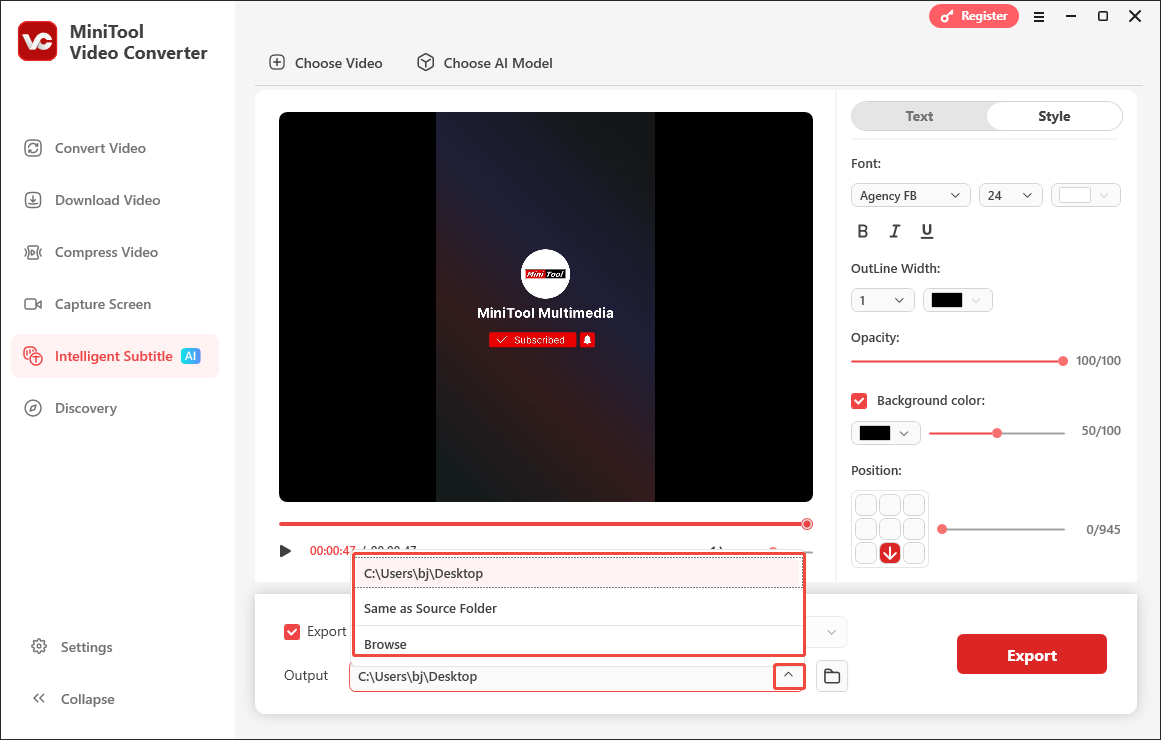Open the outline width dropdown
This screenshot has width=1161, height=740.
click(883, 300)
